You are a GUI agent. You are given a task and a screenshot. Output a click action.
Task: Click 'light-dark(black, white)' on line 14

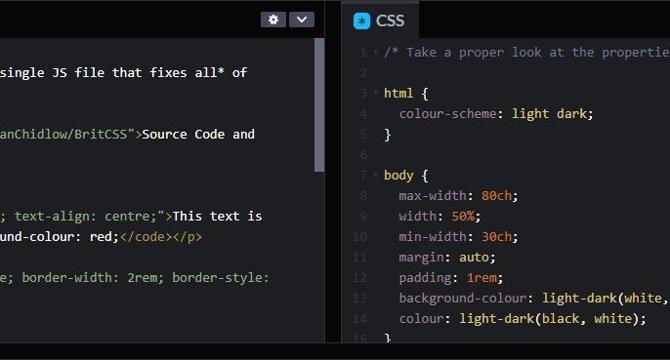click(x=549, y=319)
